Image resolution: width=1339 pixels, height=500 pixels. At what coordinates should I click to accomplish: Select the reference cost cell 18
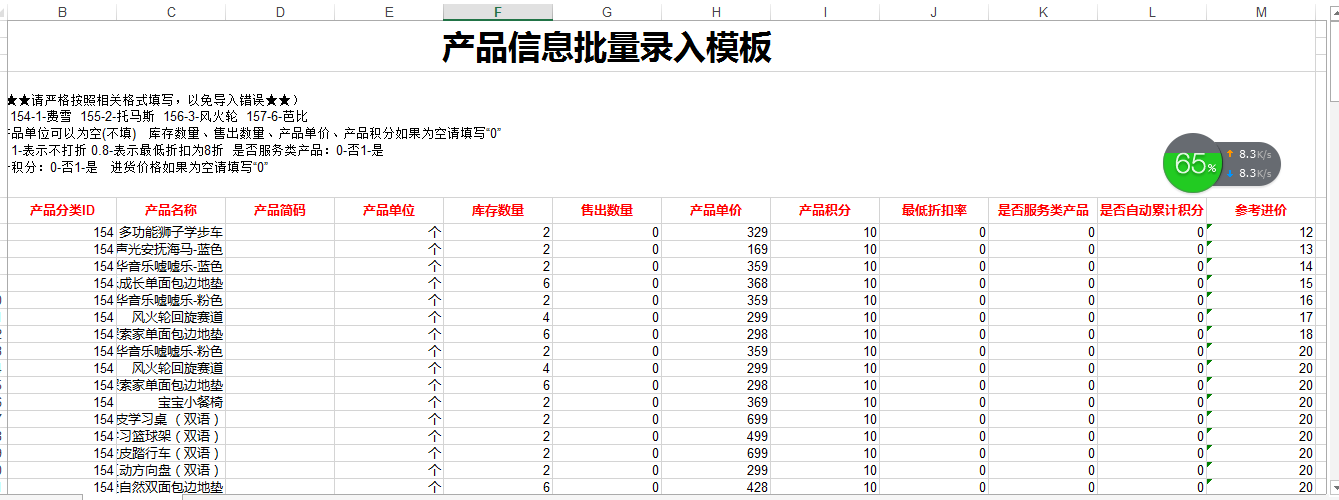(x=1261, y=334)
